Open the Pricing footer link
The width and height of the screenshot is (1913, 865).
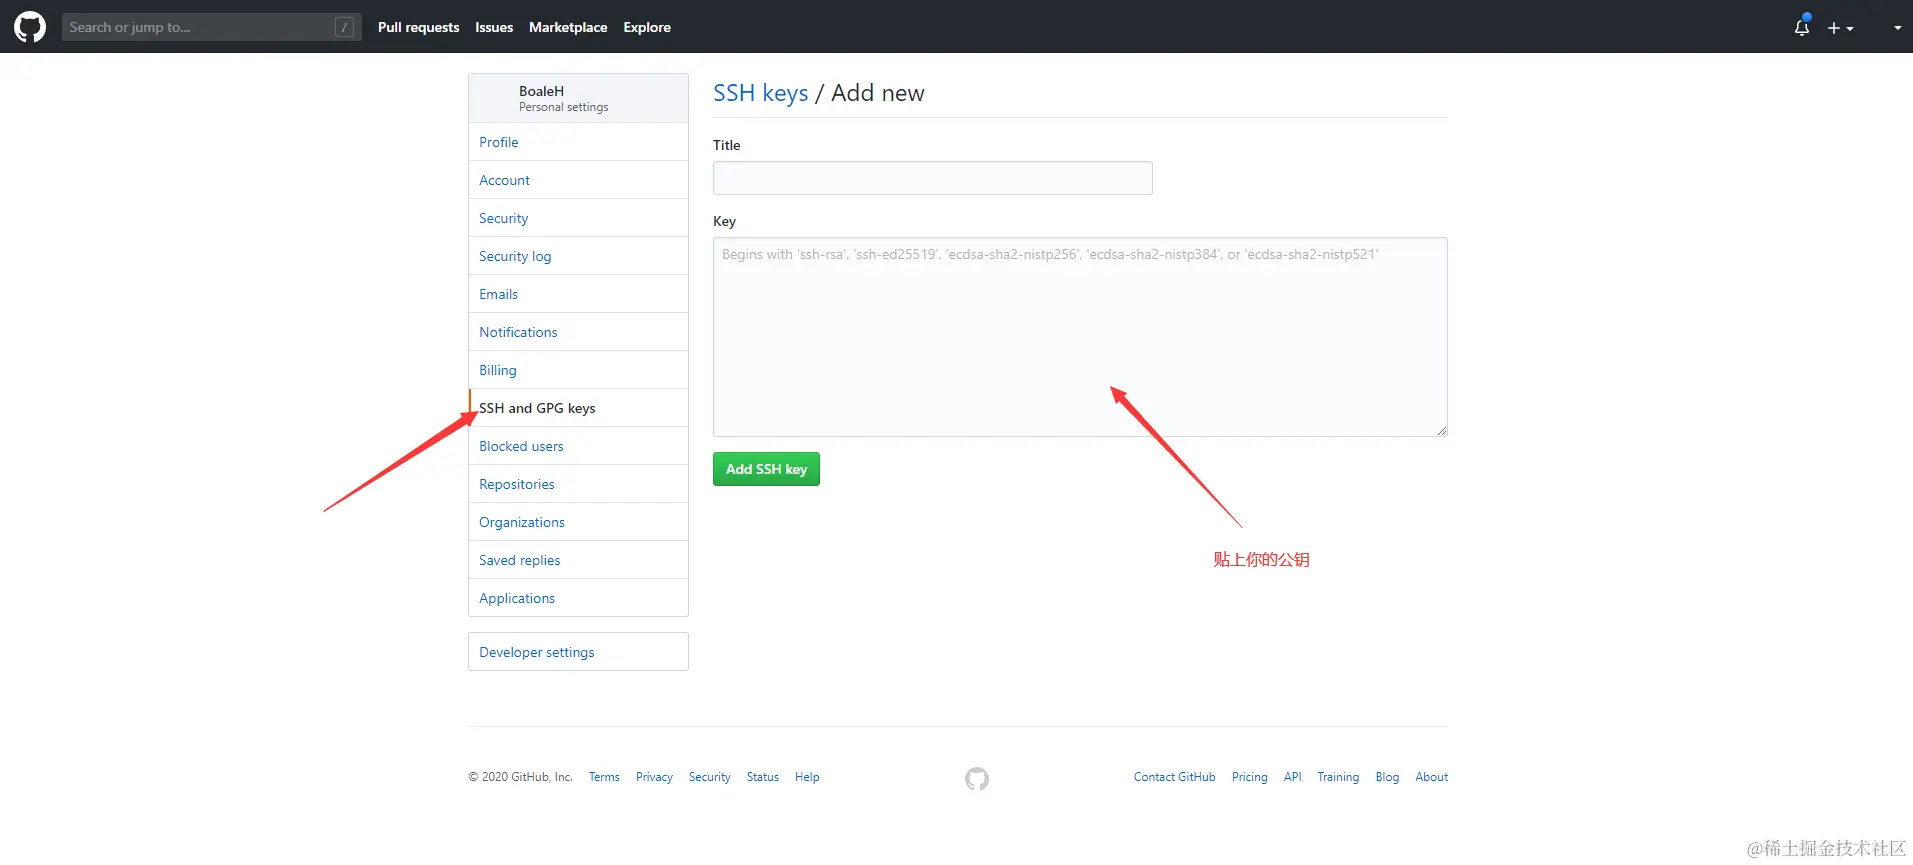[1249, 777]
